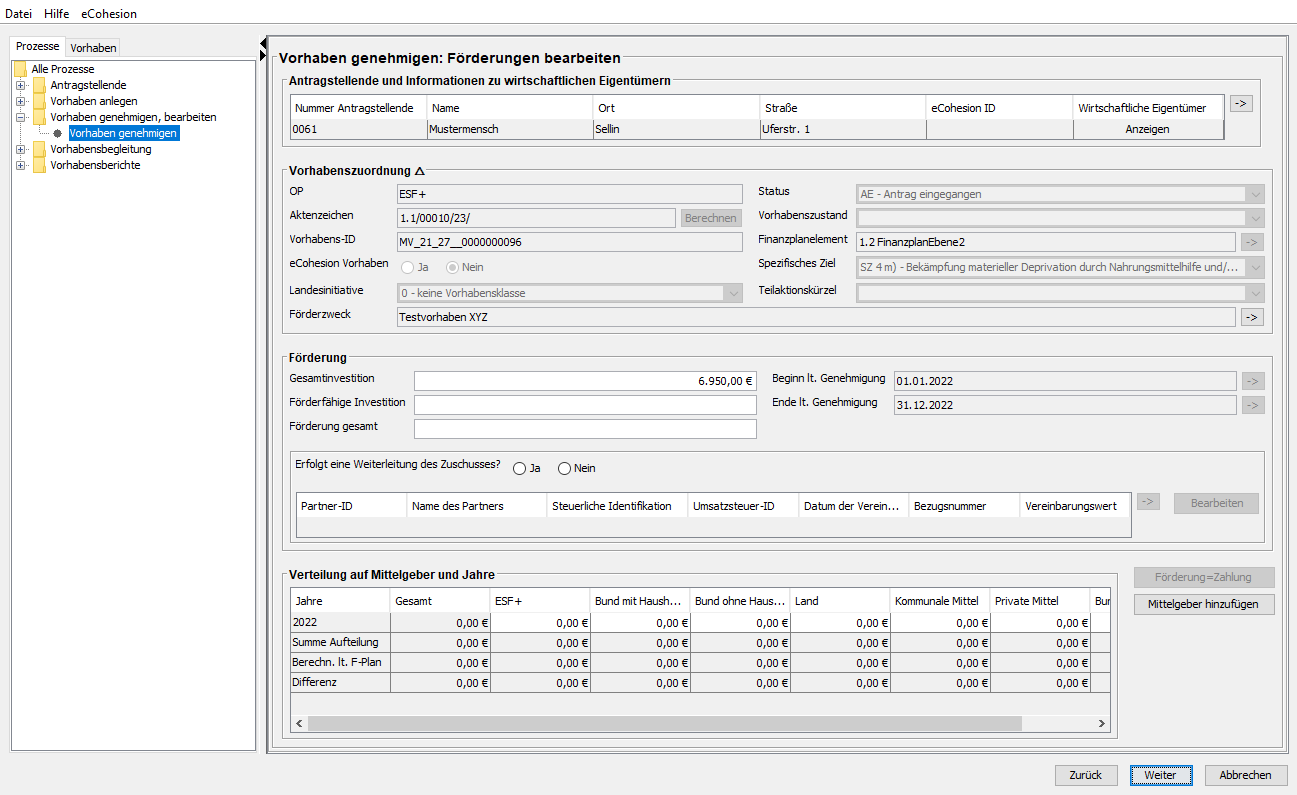The height and width of the screenshot is (795, 1297).
Task: Expand the Vorhabensbegleitung tree node
Action: [20, 149]
